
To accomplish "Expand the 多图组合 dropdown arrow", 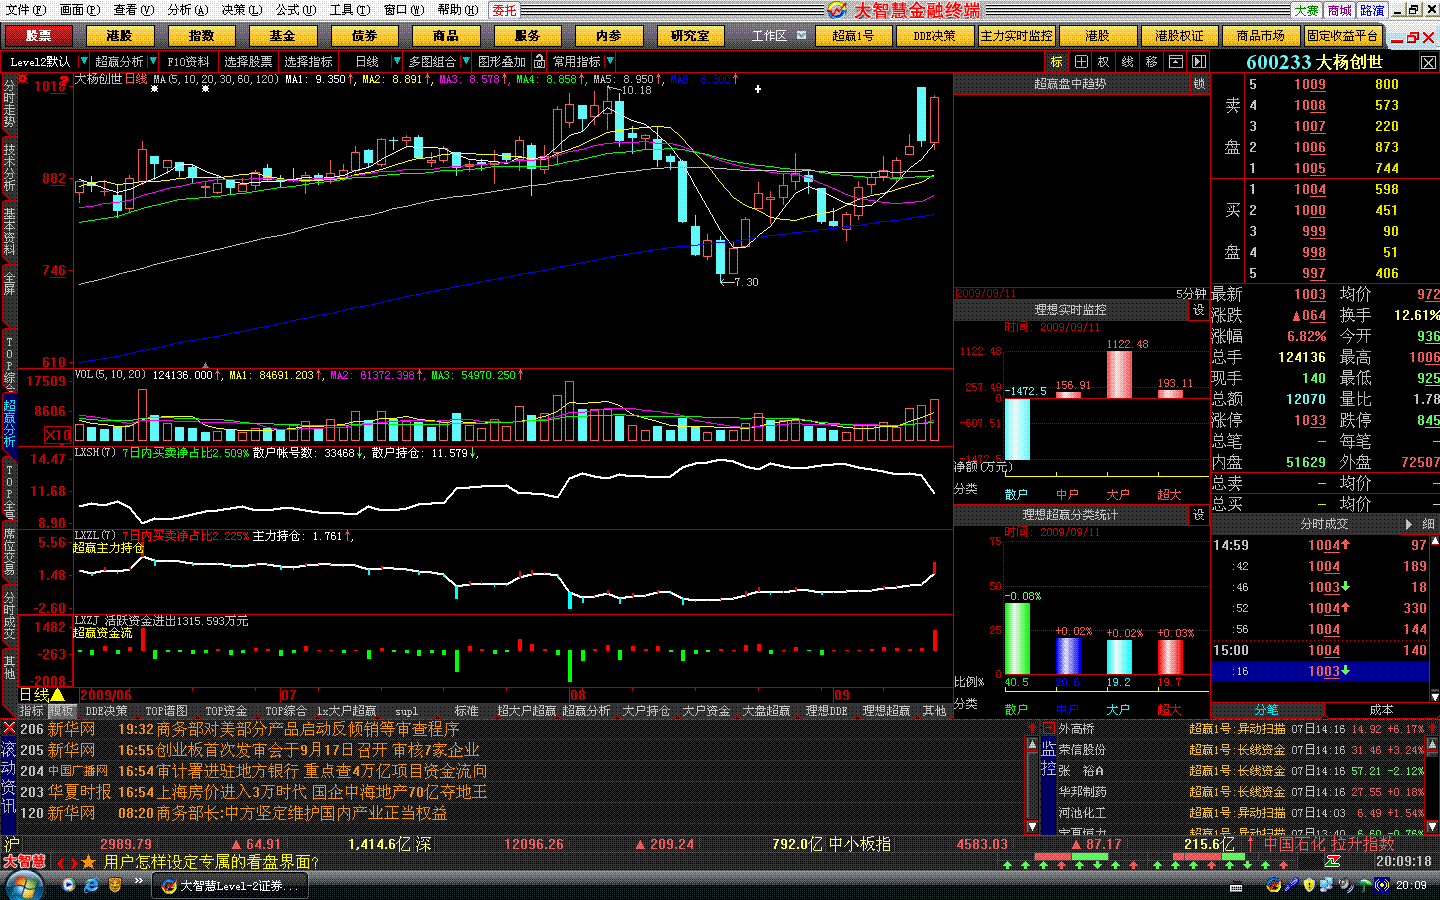I will pyautogui.click(x=466, y=62).
